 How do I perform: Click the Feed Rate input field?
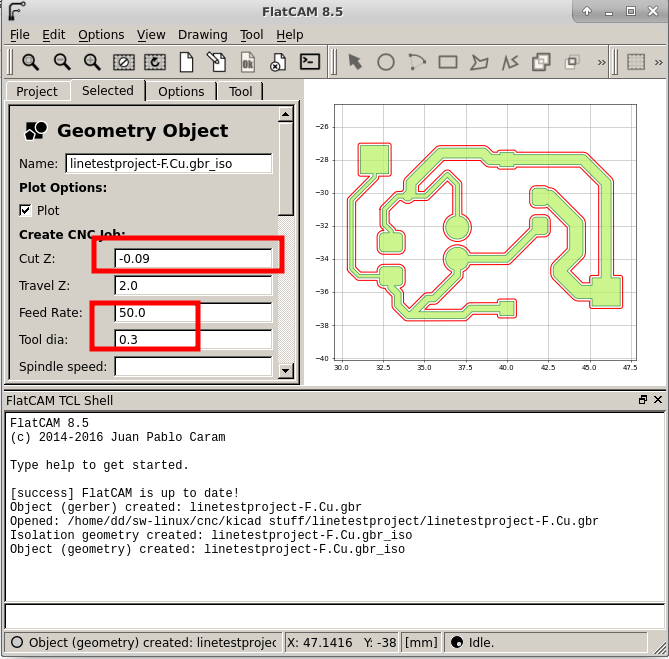point(193,312)
